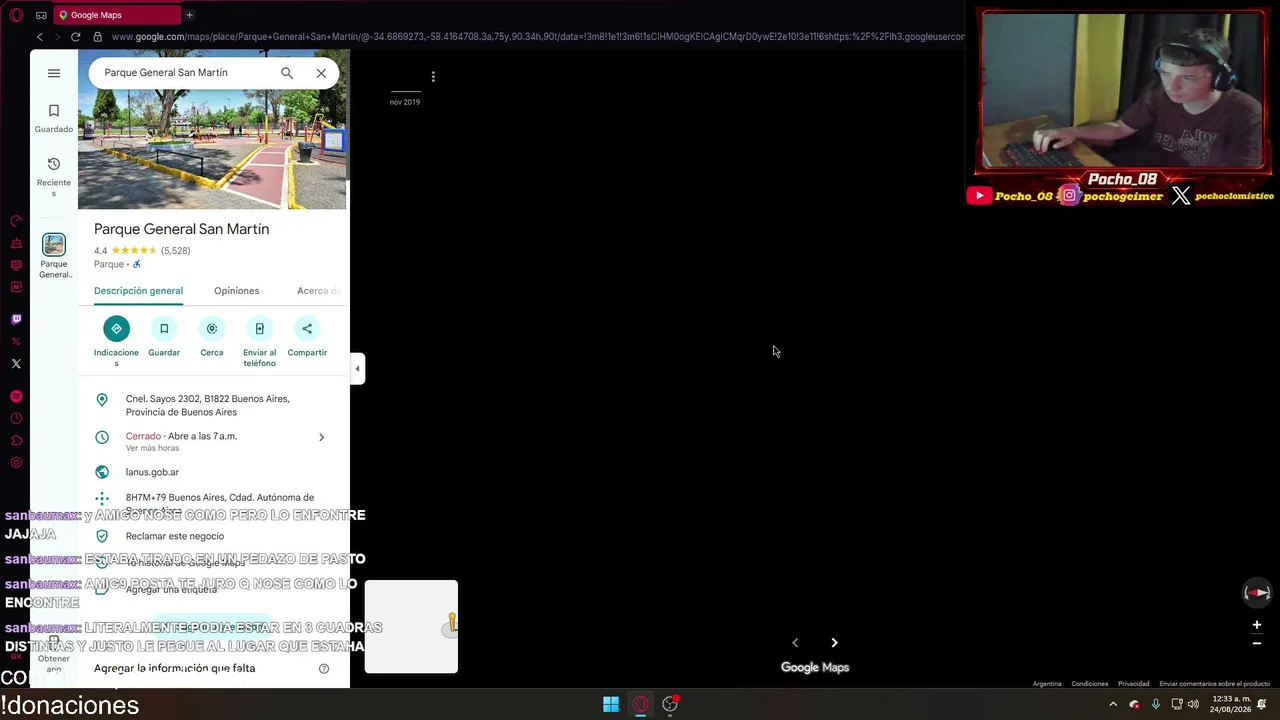Screen dimensions: 1280x720
Task: Open the Street View three-dot options menu
Action: tap(433, 76)
